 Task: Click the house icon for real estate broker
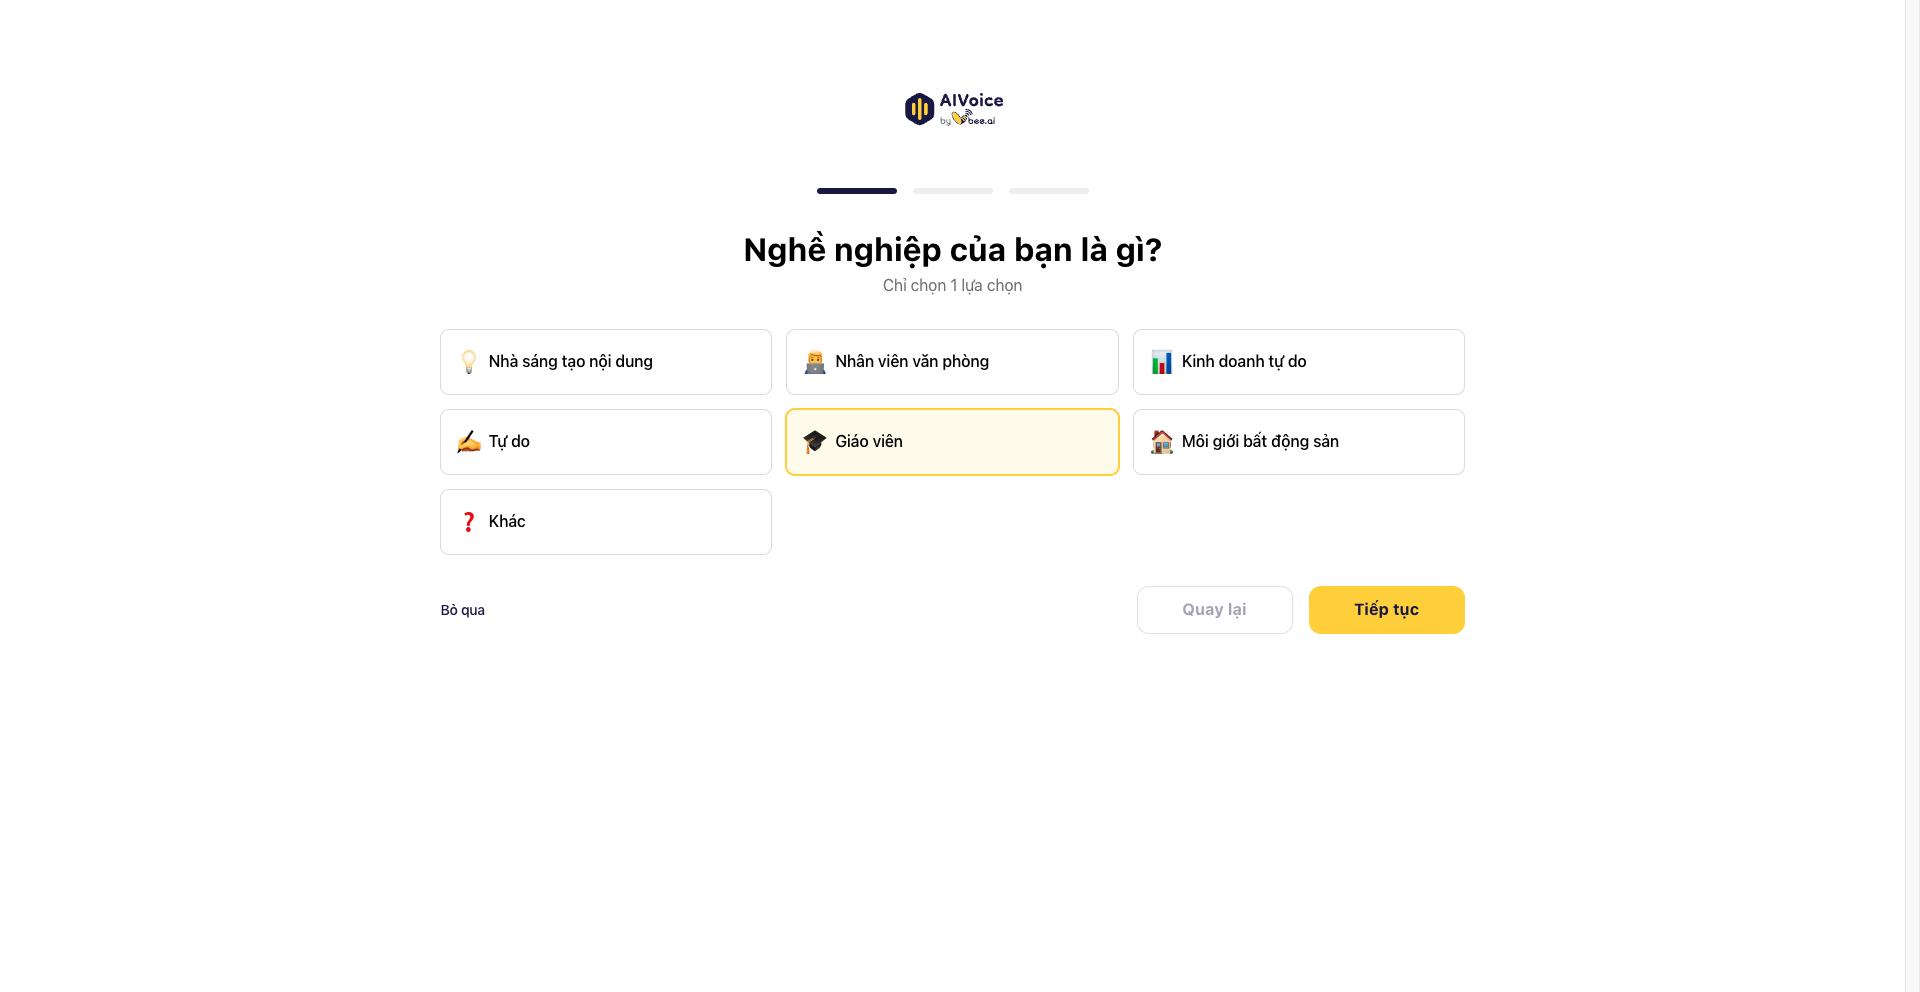click(x=1161, y=442)
